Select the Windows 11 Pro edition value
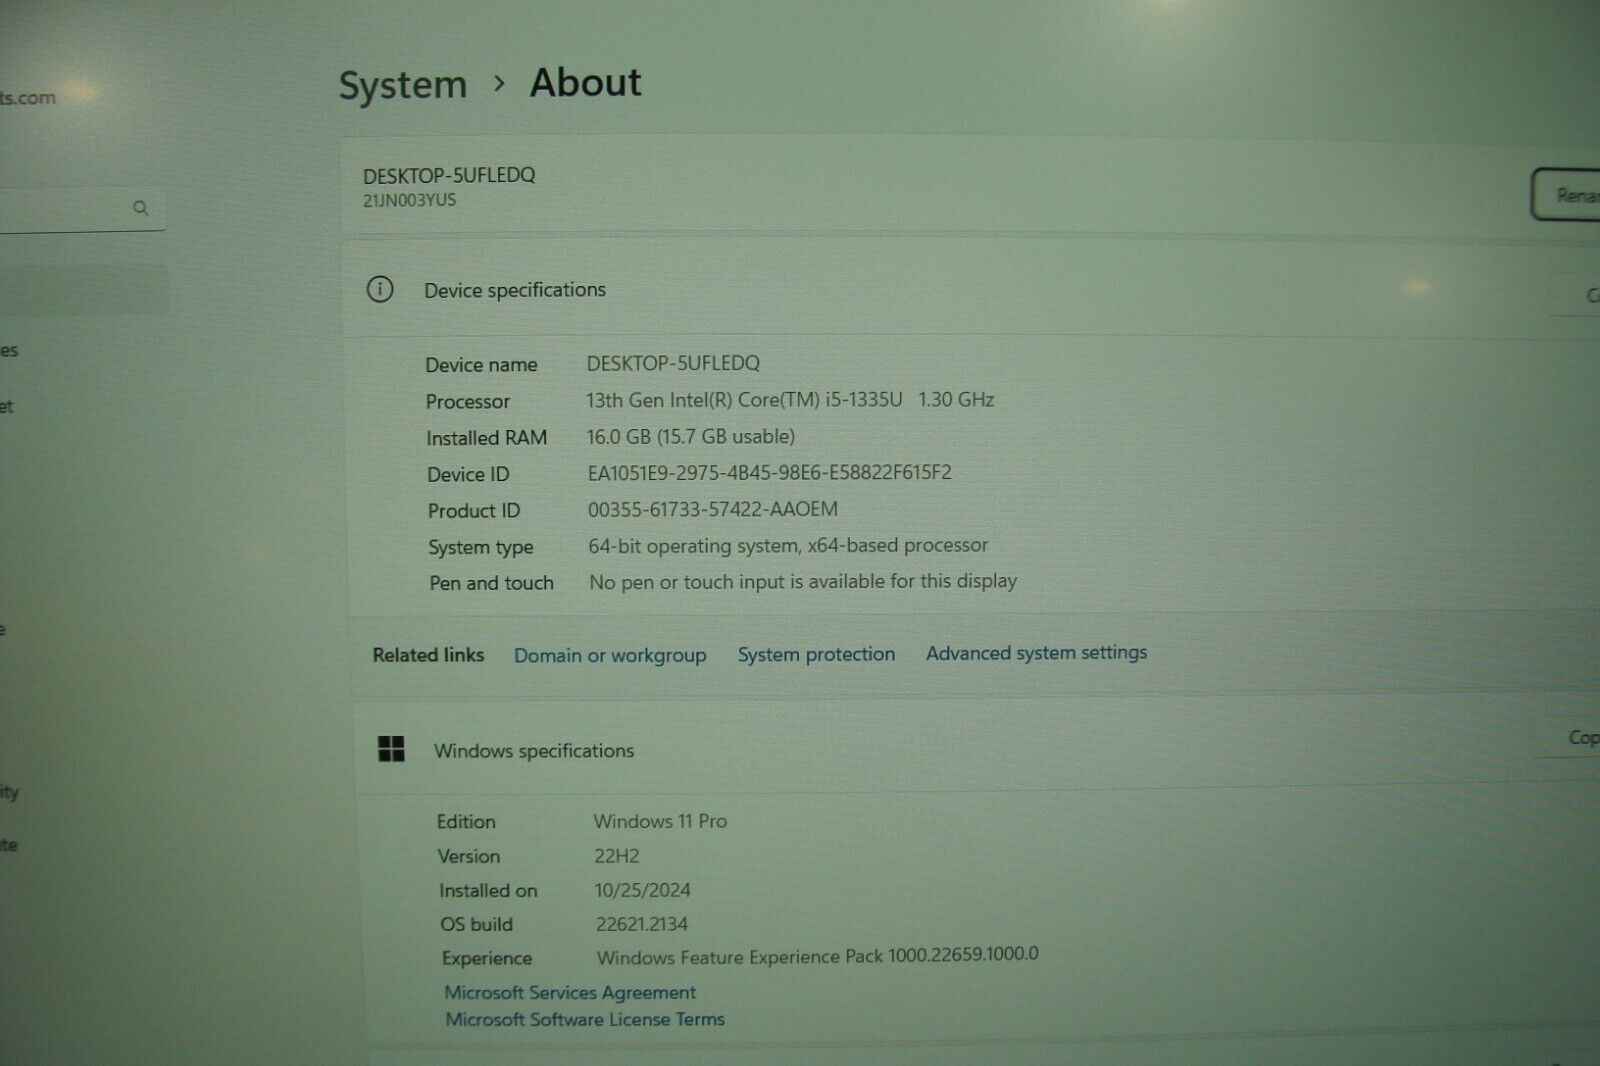 click(660, 821)
